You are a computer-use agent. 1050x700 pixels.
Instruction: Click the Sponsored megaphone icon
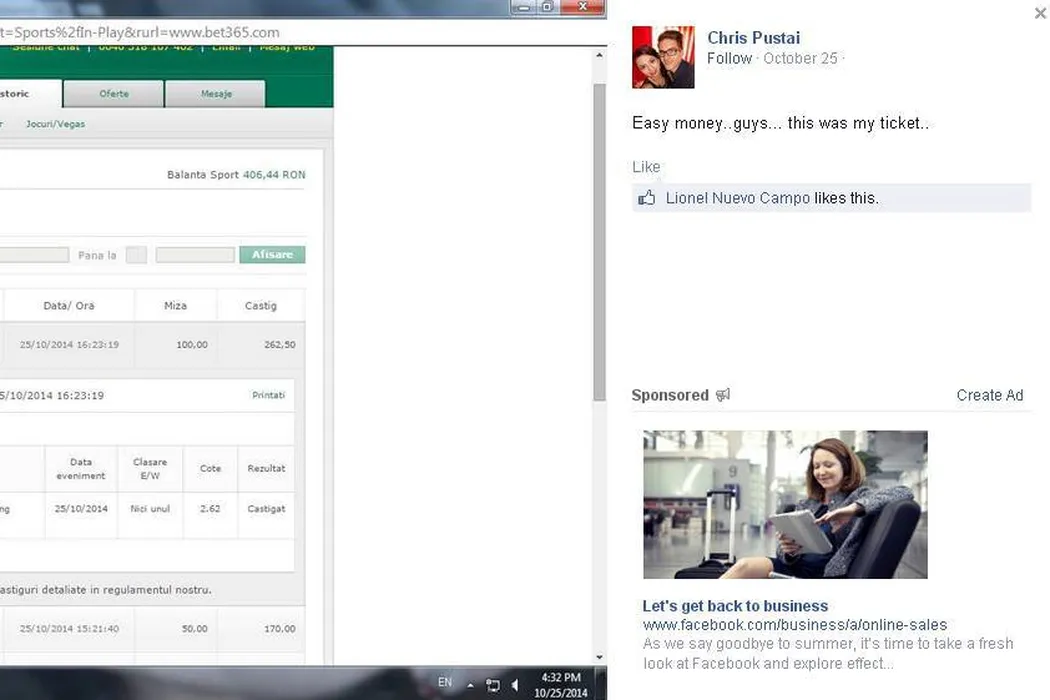(x=723, y=395)
